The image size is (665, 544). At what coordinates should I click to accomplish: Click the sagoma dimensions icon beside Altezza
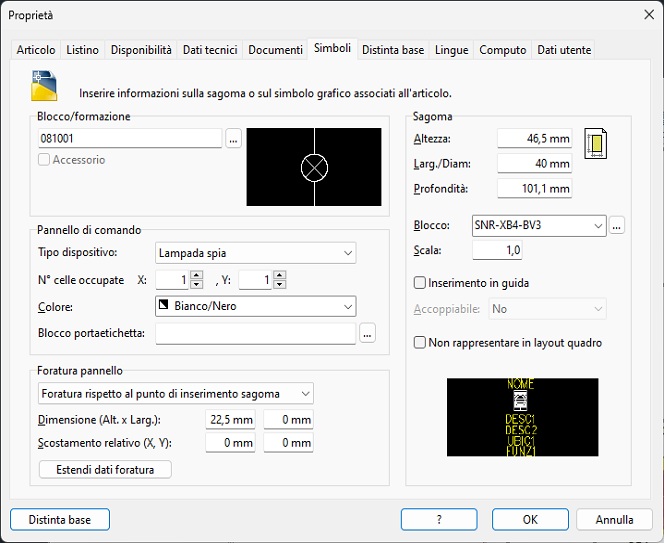[596, 145]
